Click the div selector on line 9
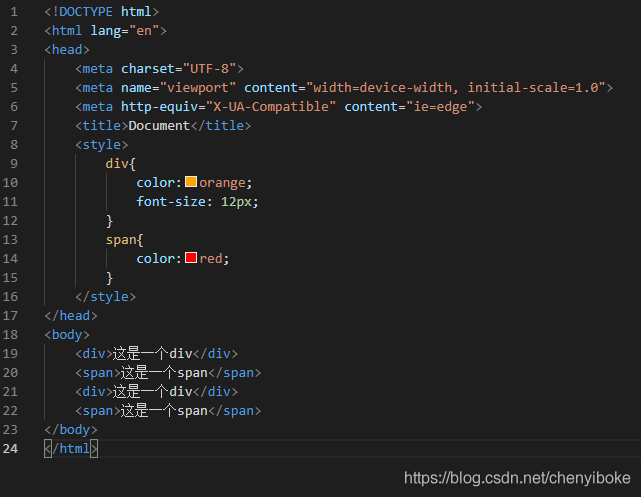Image resolution: width=641 pixels, height=497 pixels. pos(117,164)
